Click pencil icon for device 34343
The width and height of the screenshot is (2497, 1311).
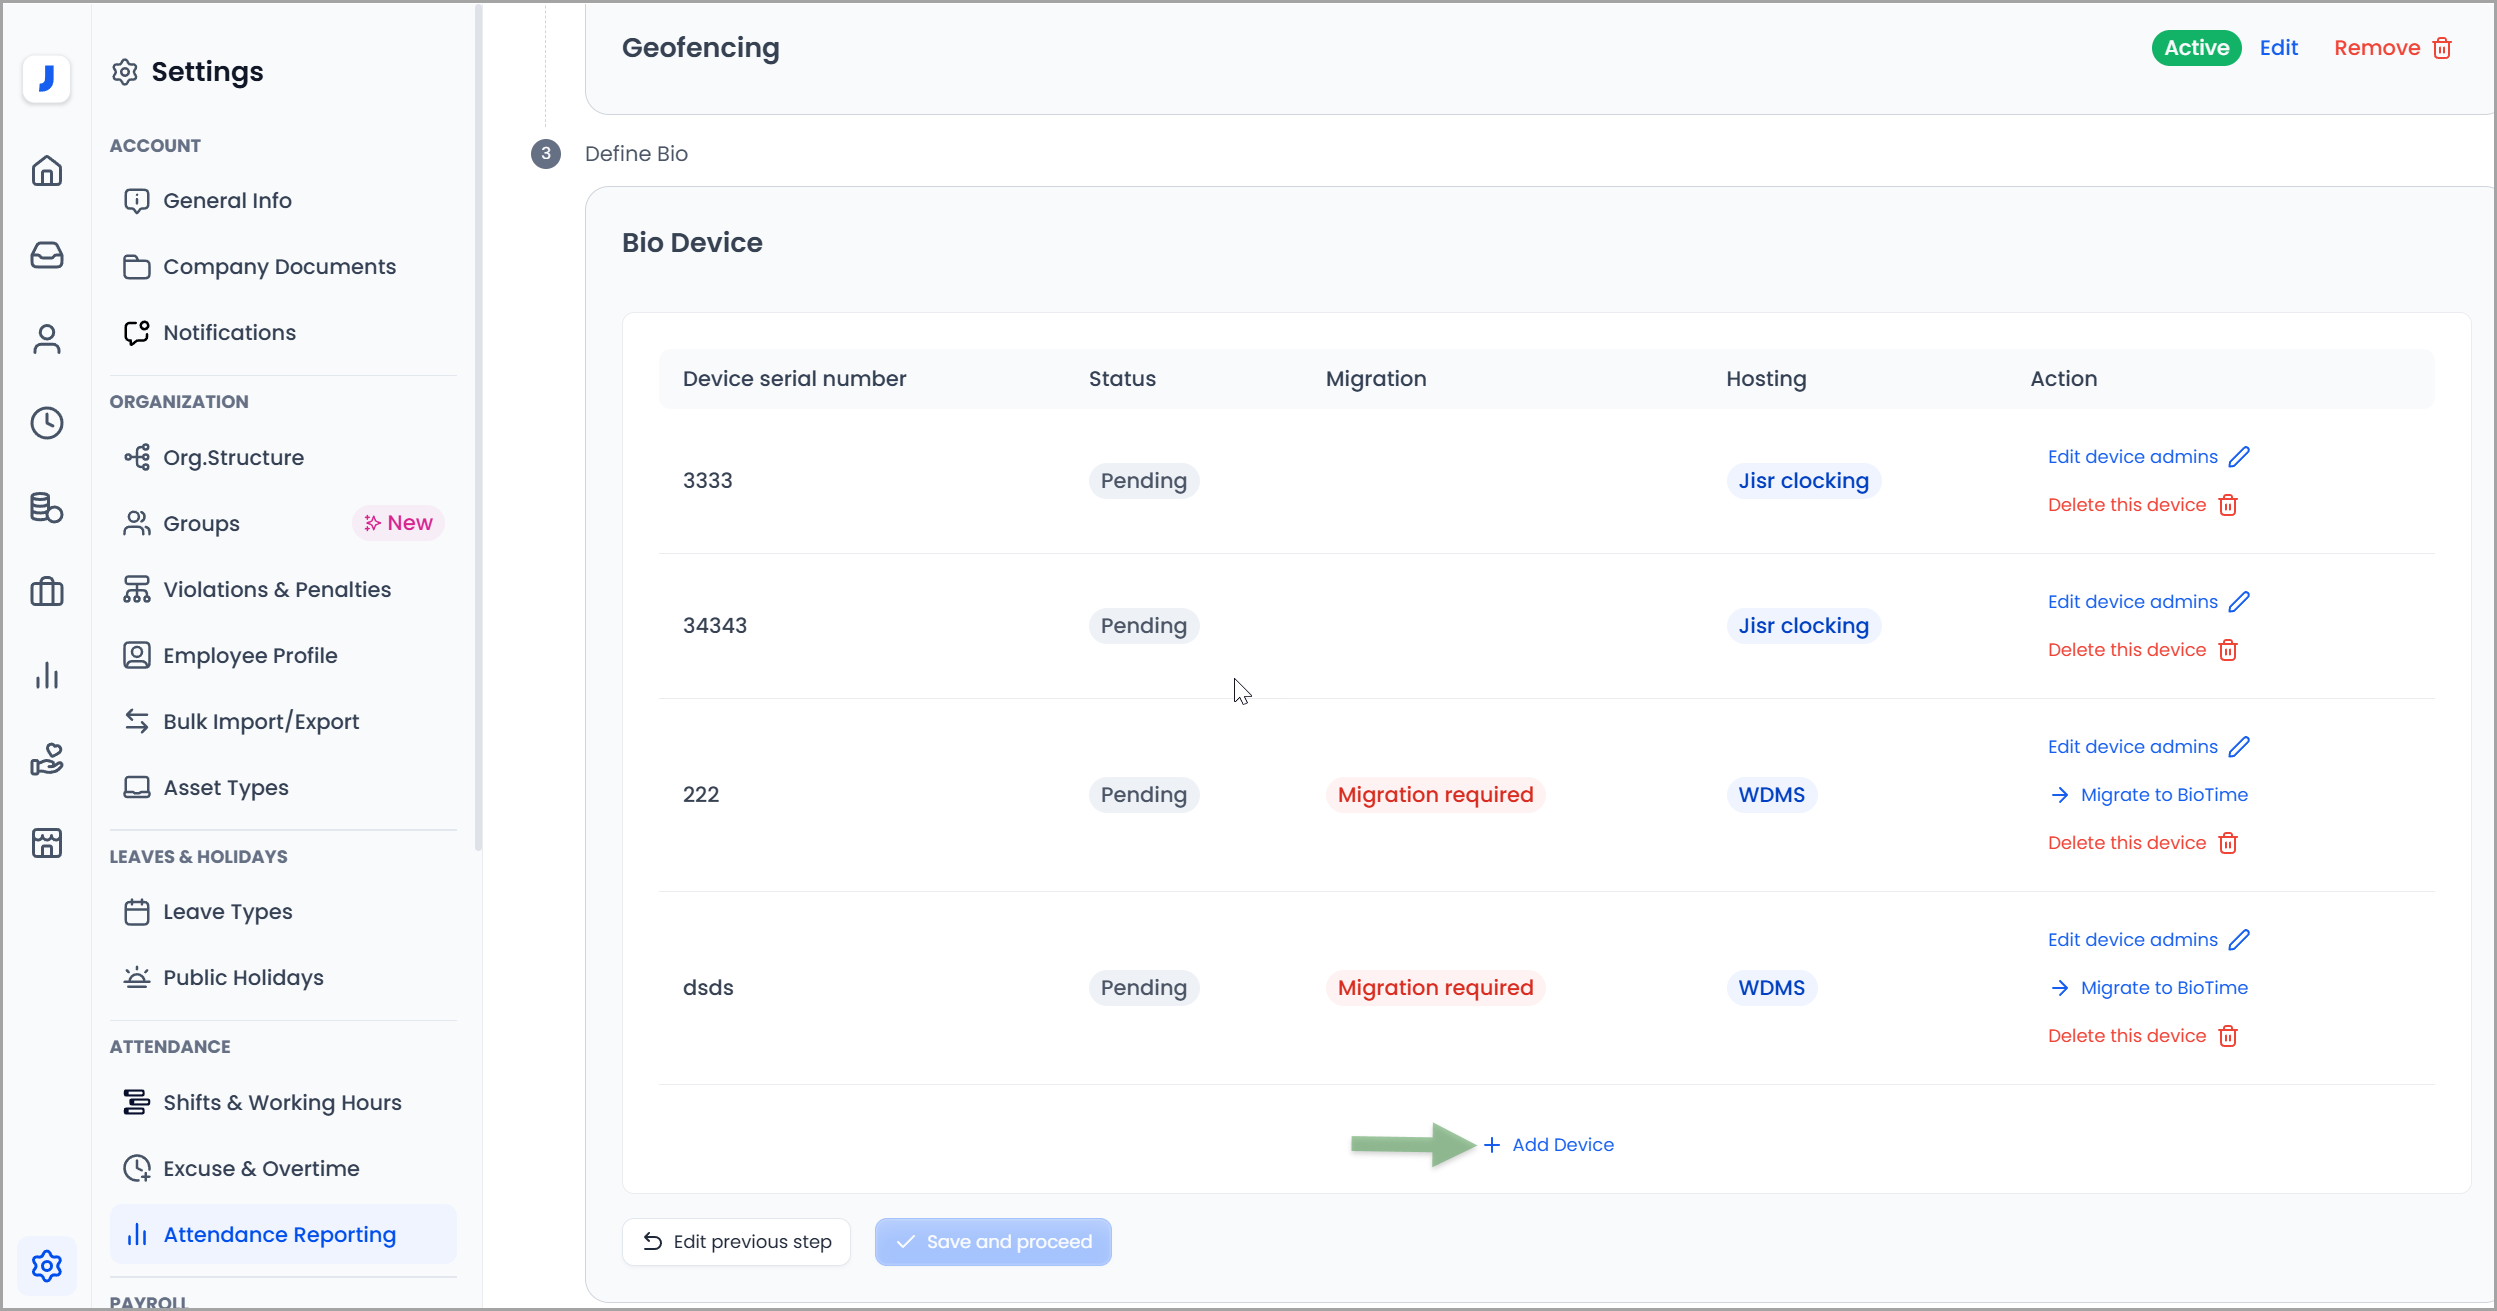[2240, 602]
